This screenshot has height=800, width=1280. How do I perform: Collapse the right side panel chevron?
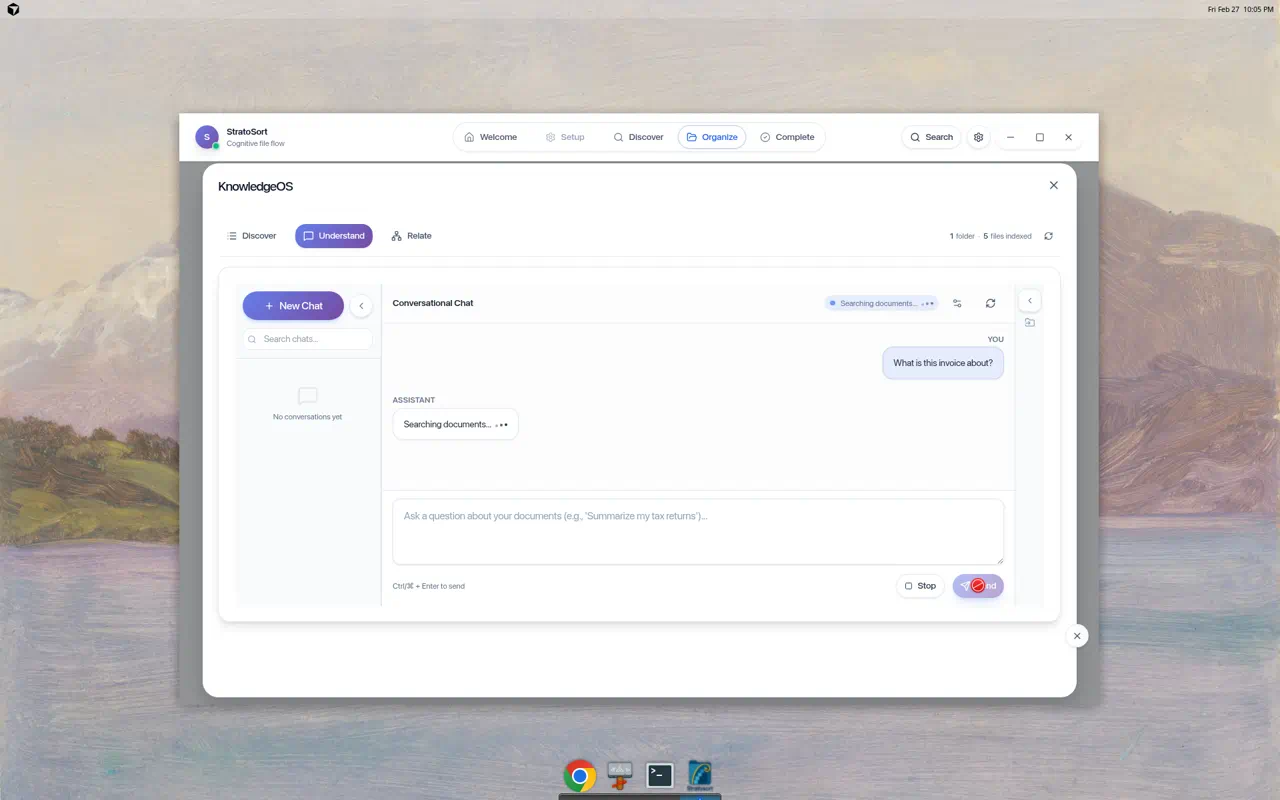[x=1029, y=300]
